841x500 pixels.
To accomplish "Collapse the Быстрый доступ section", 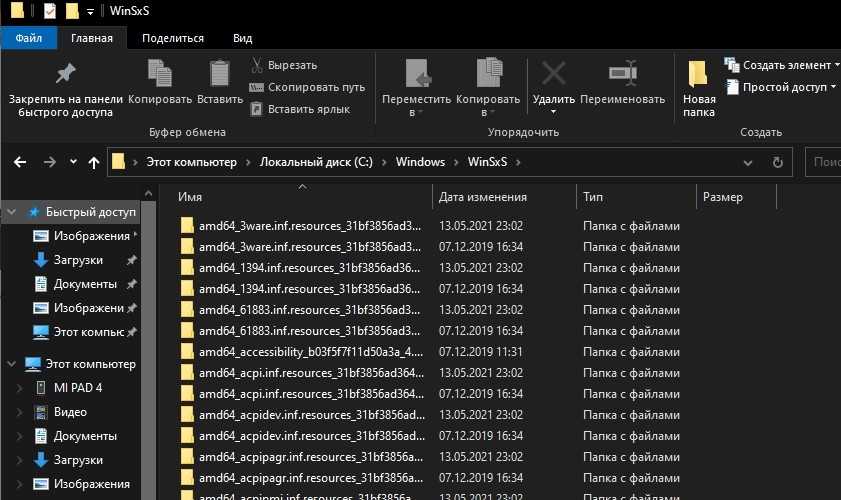I will [11, 212].
